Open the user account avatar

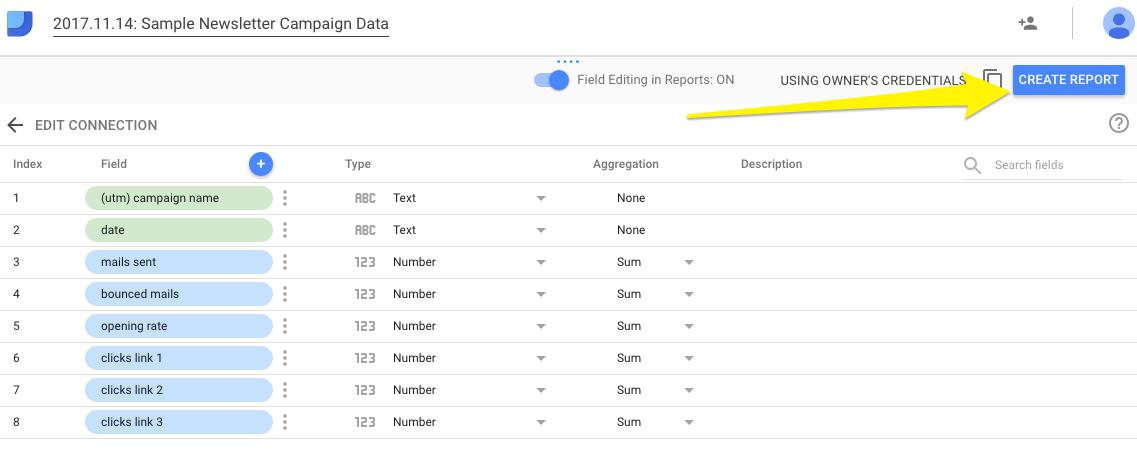click(x=1117, y=23)
